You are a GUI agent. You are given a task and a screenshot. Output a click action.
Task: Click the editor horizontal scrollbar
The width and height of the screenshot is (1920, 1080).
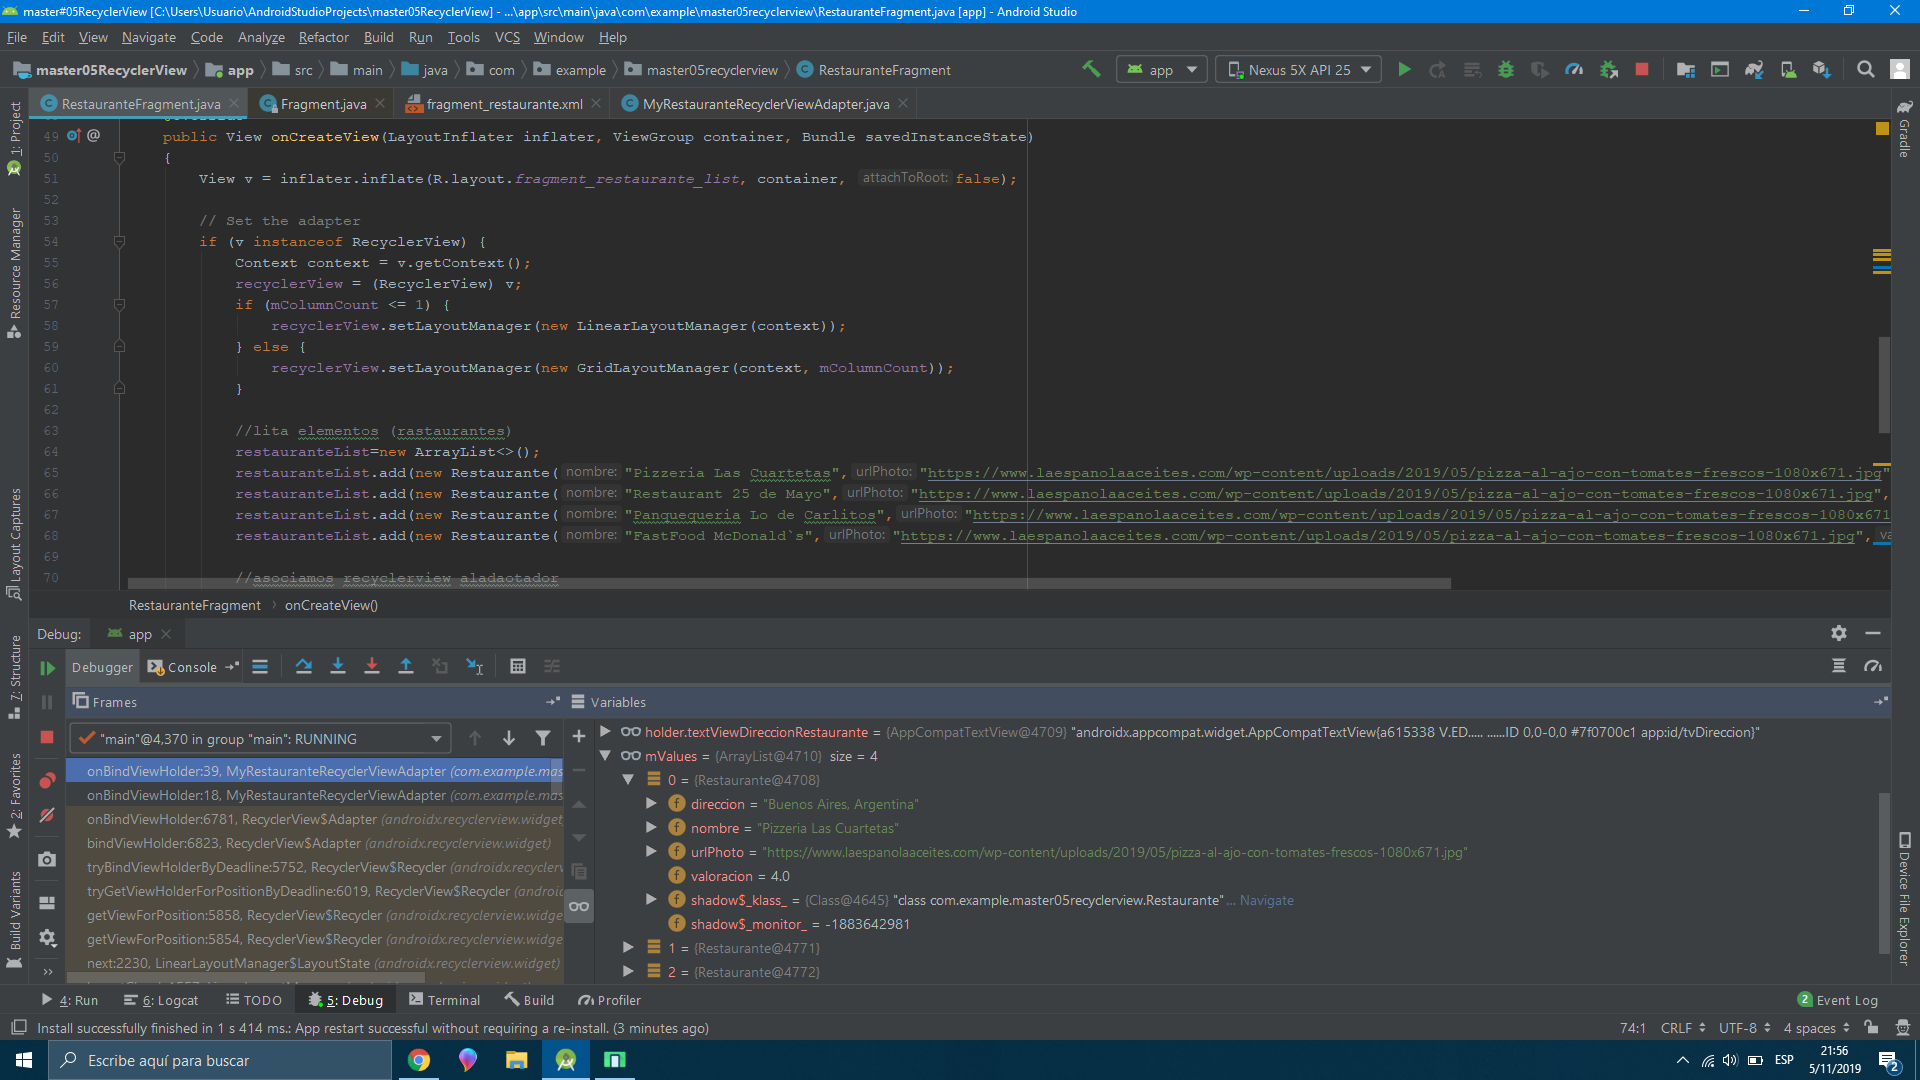point(788,583)
